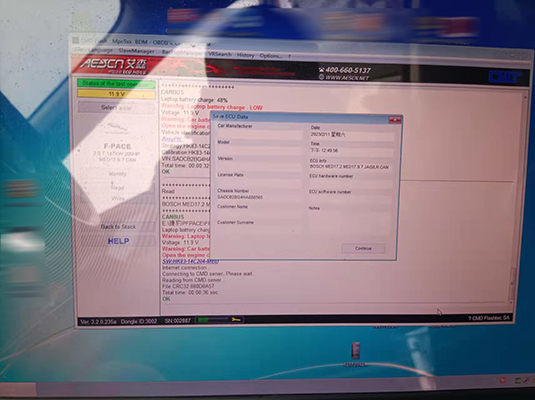
Task: Click the ECU software number field
Action: point(351,199)
